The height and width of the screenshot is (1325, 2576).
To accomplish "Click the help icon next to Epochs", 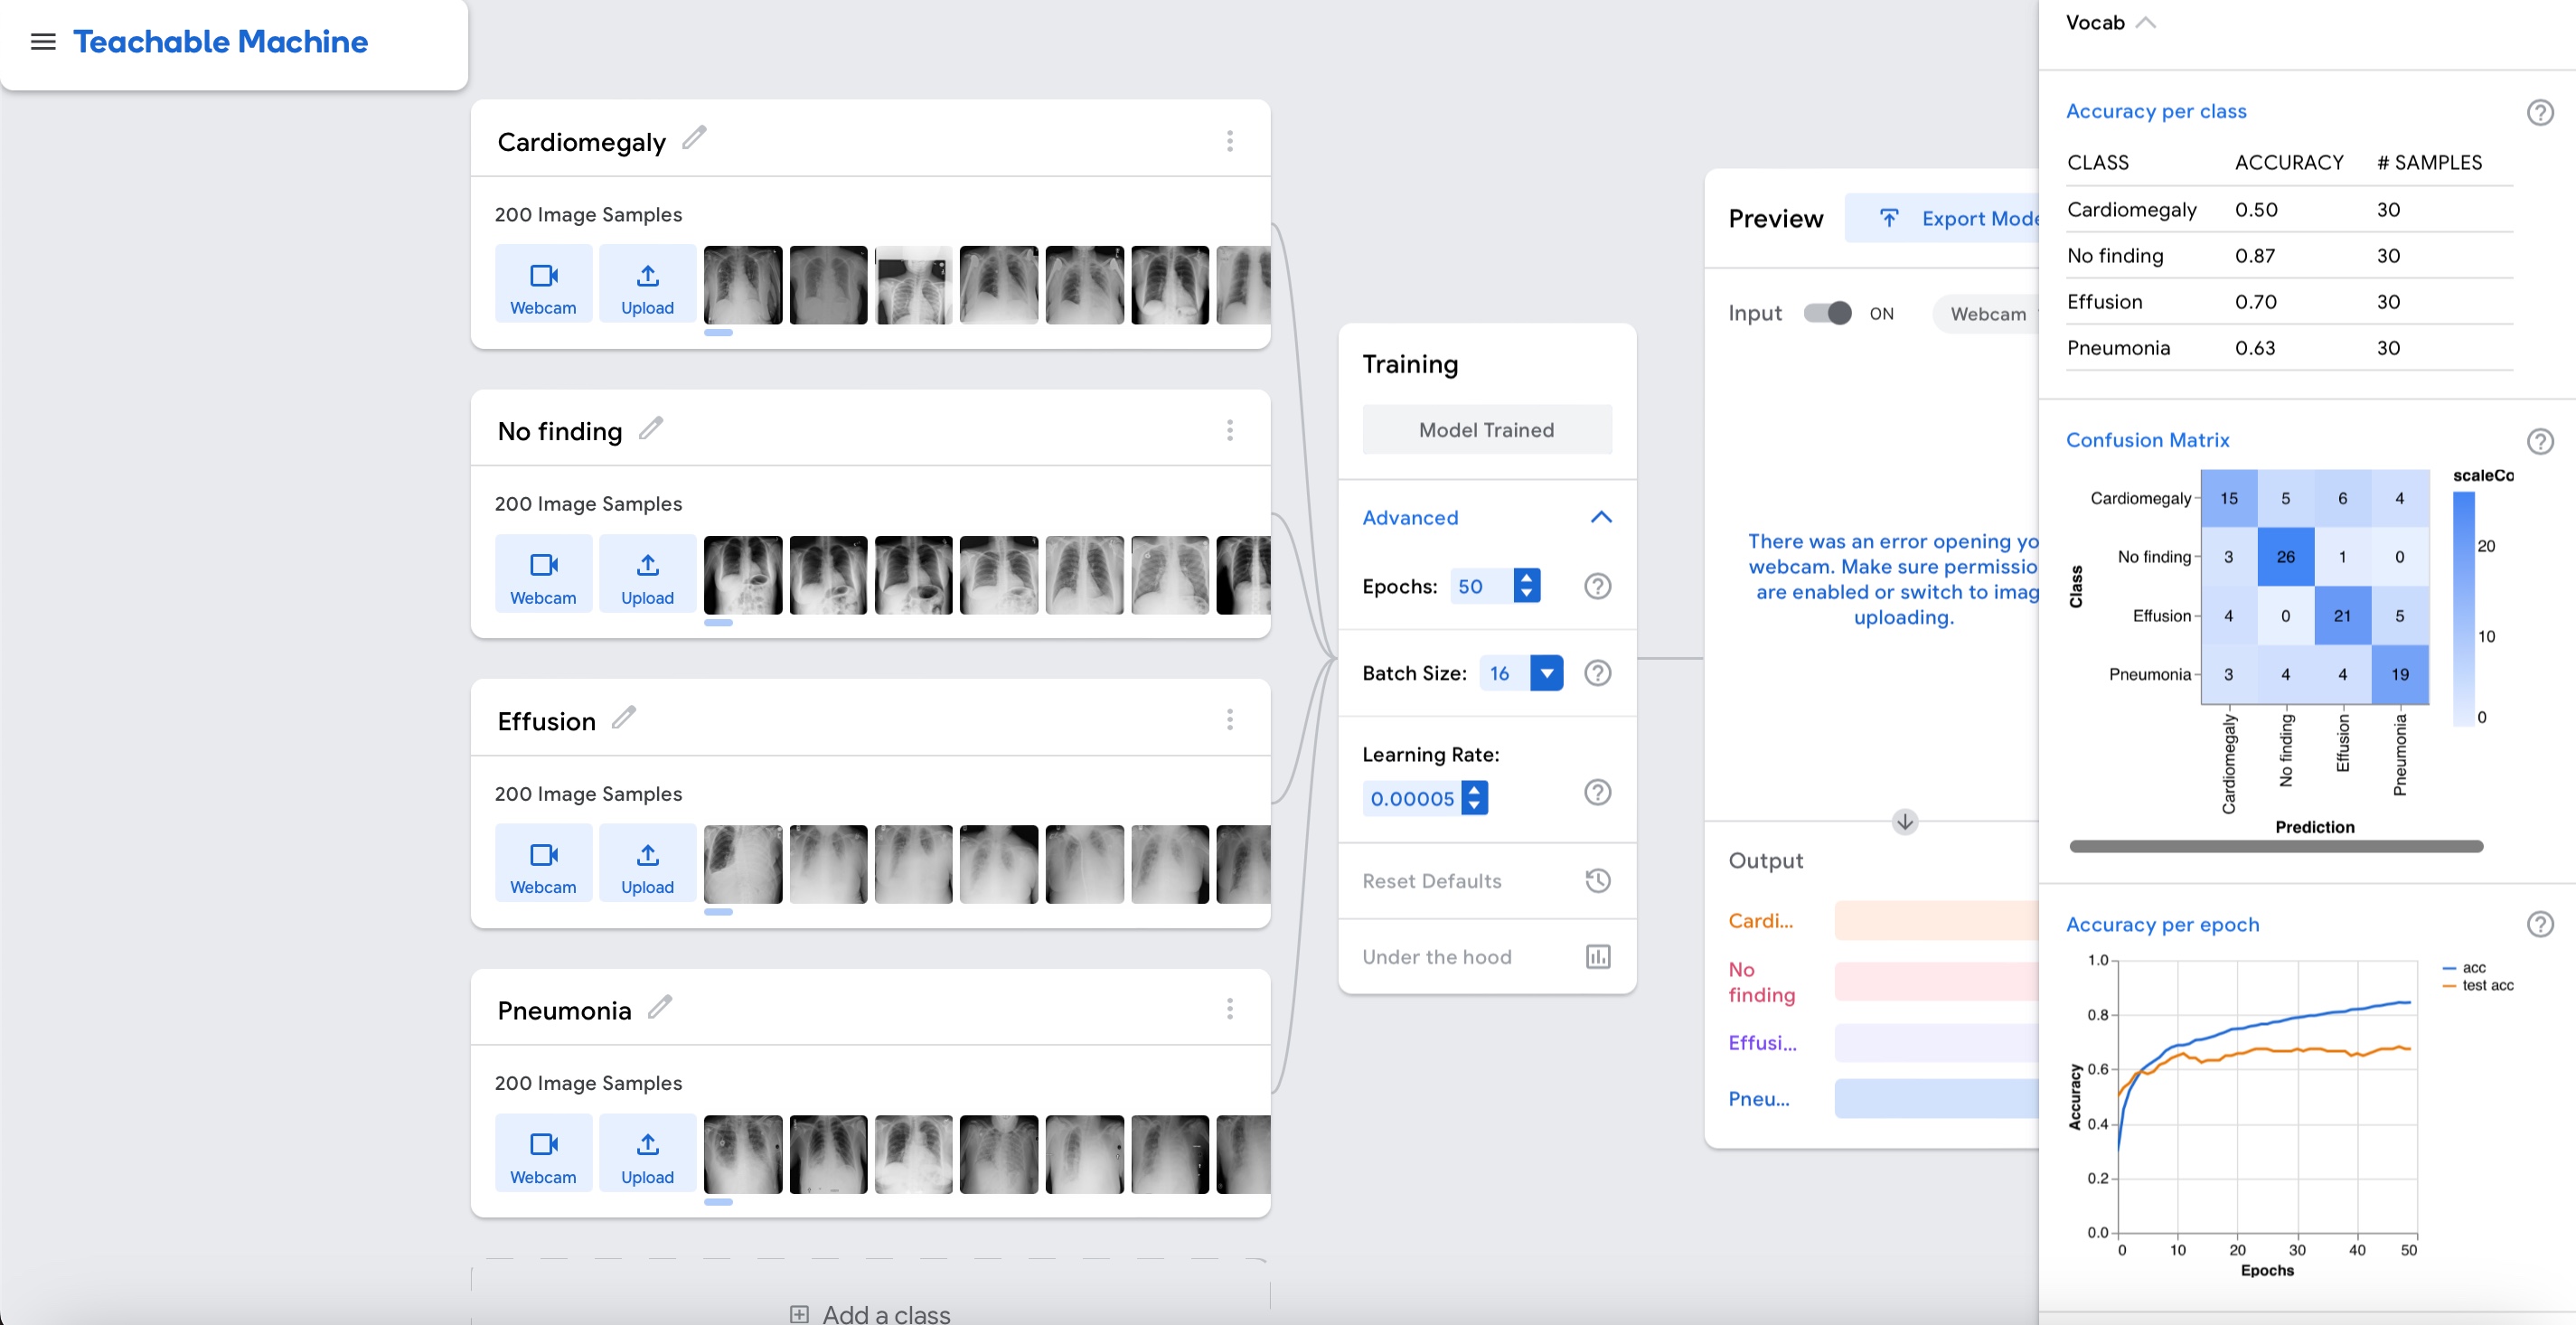I will point(1597,586).
